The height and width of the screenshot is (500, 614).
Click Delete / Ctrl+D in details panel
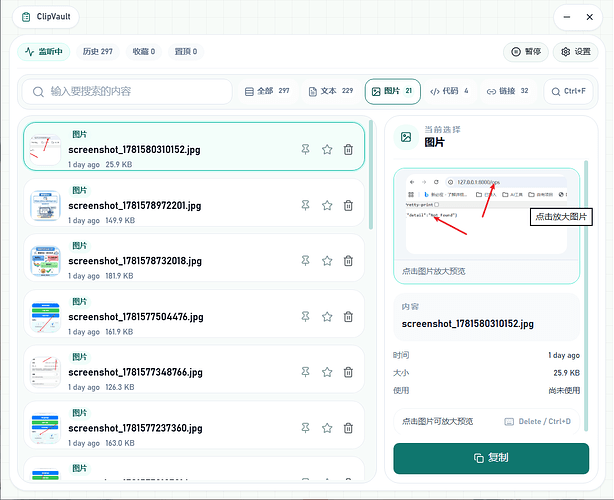click(537, 421)
